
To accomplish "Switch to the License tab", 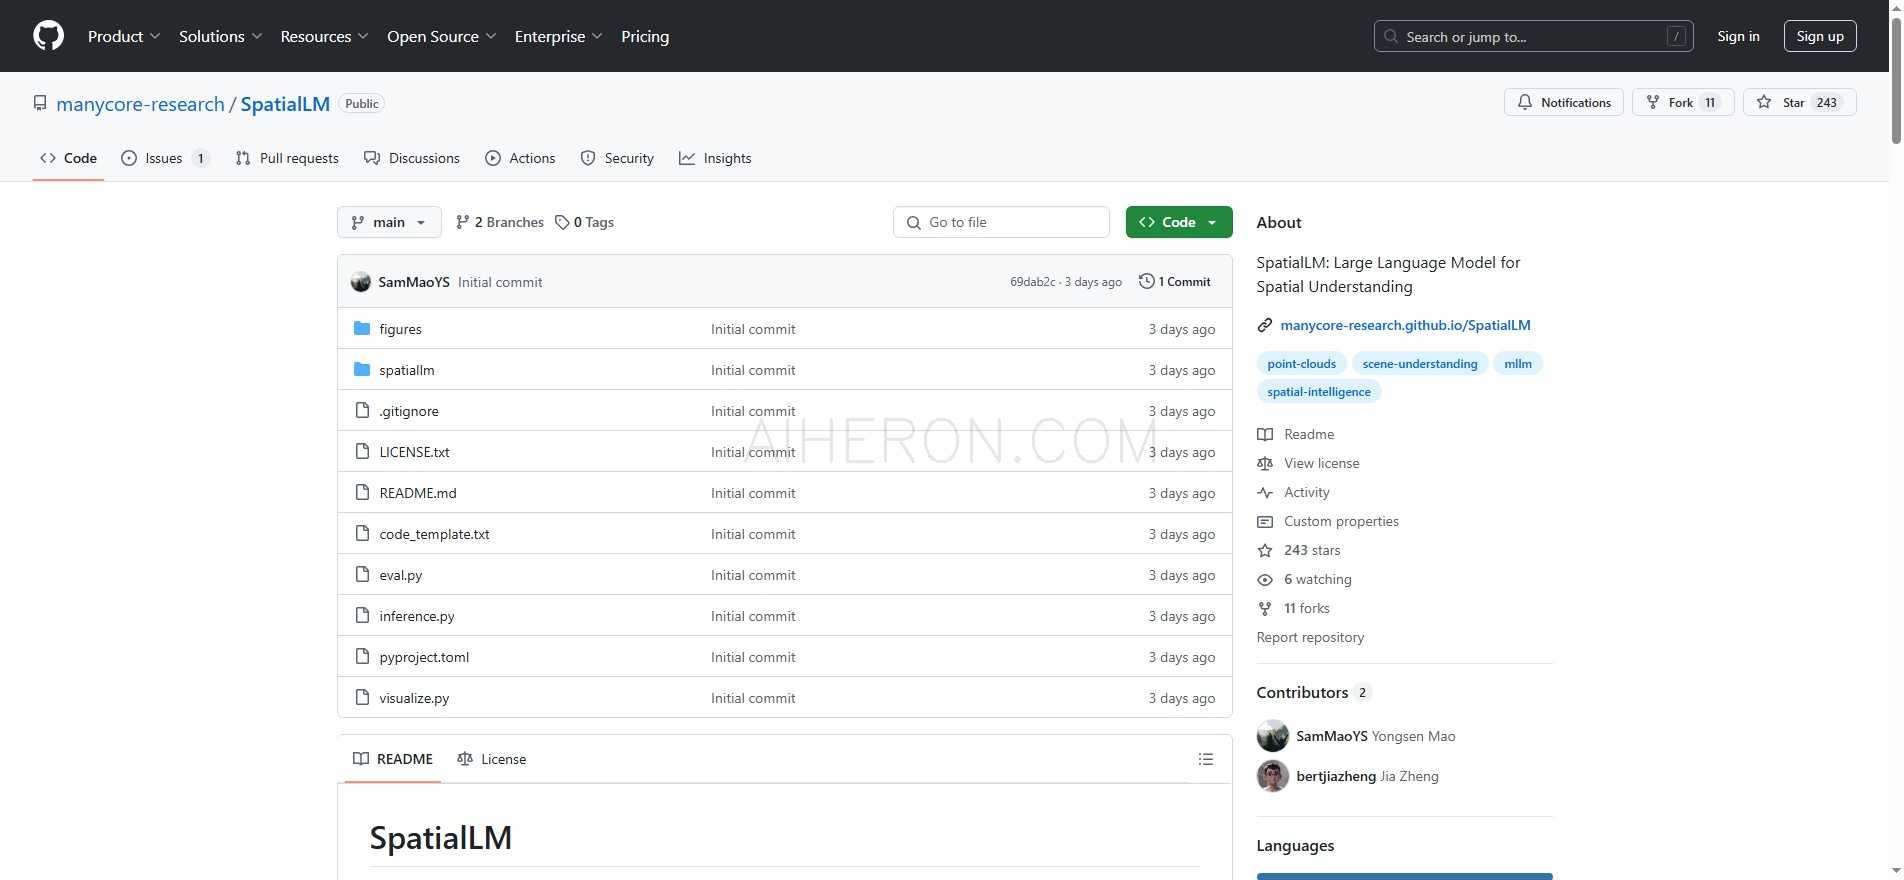I will [491, 760].
